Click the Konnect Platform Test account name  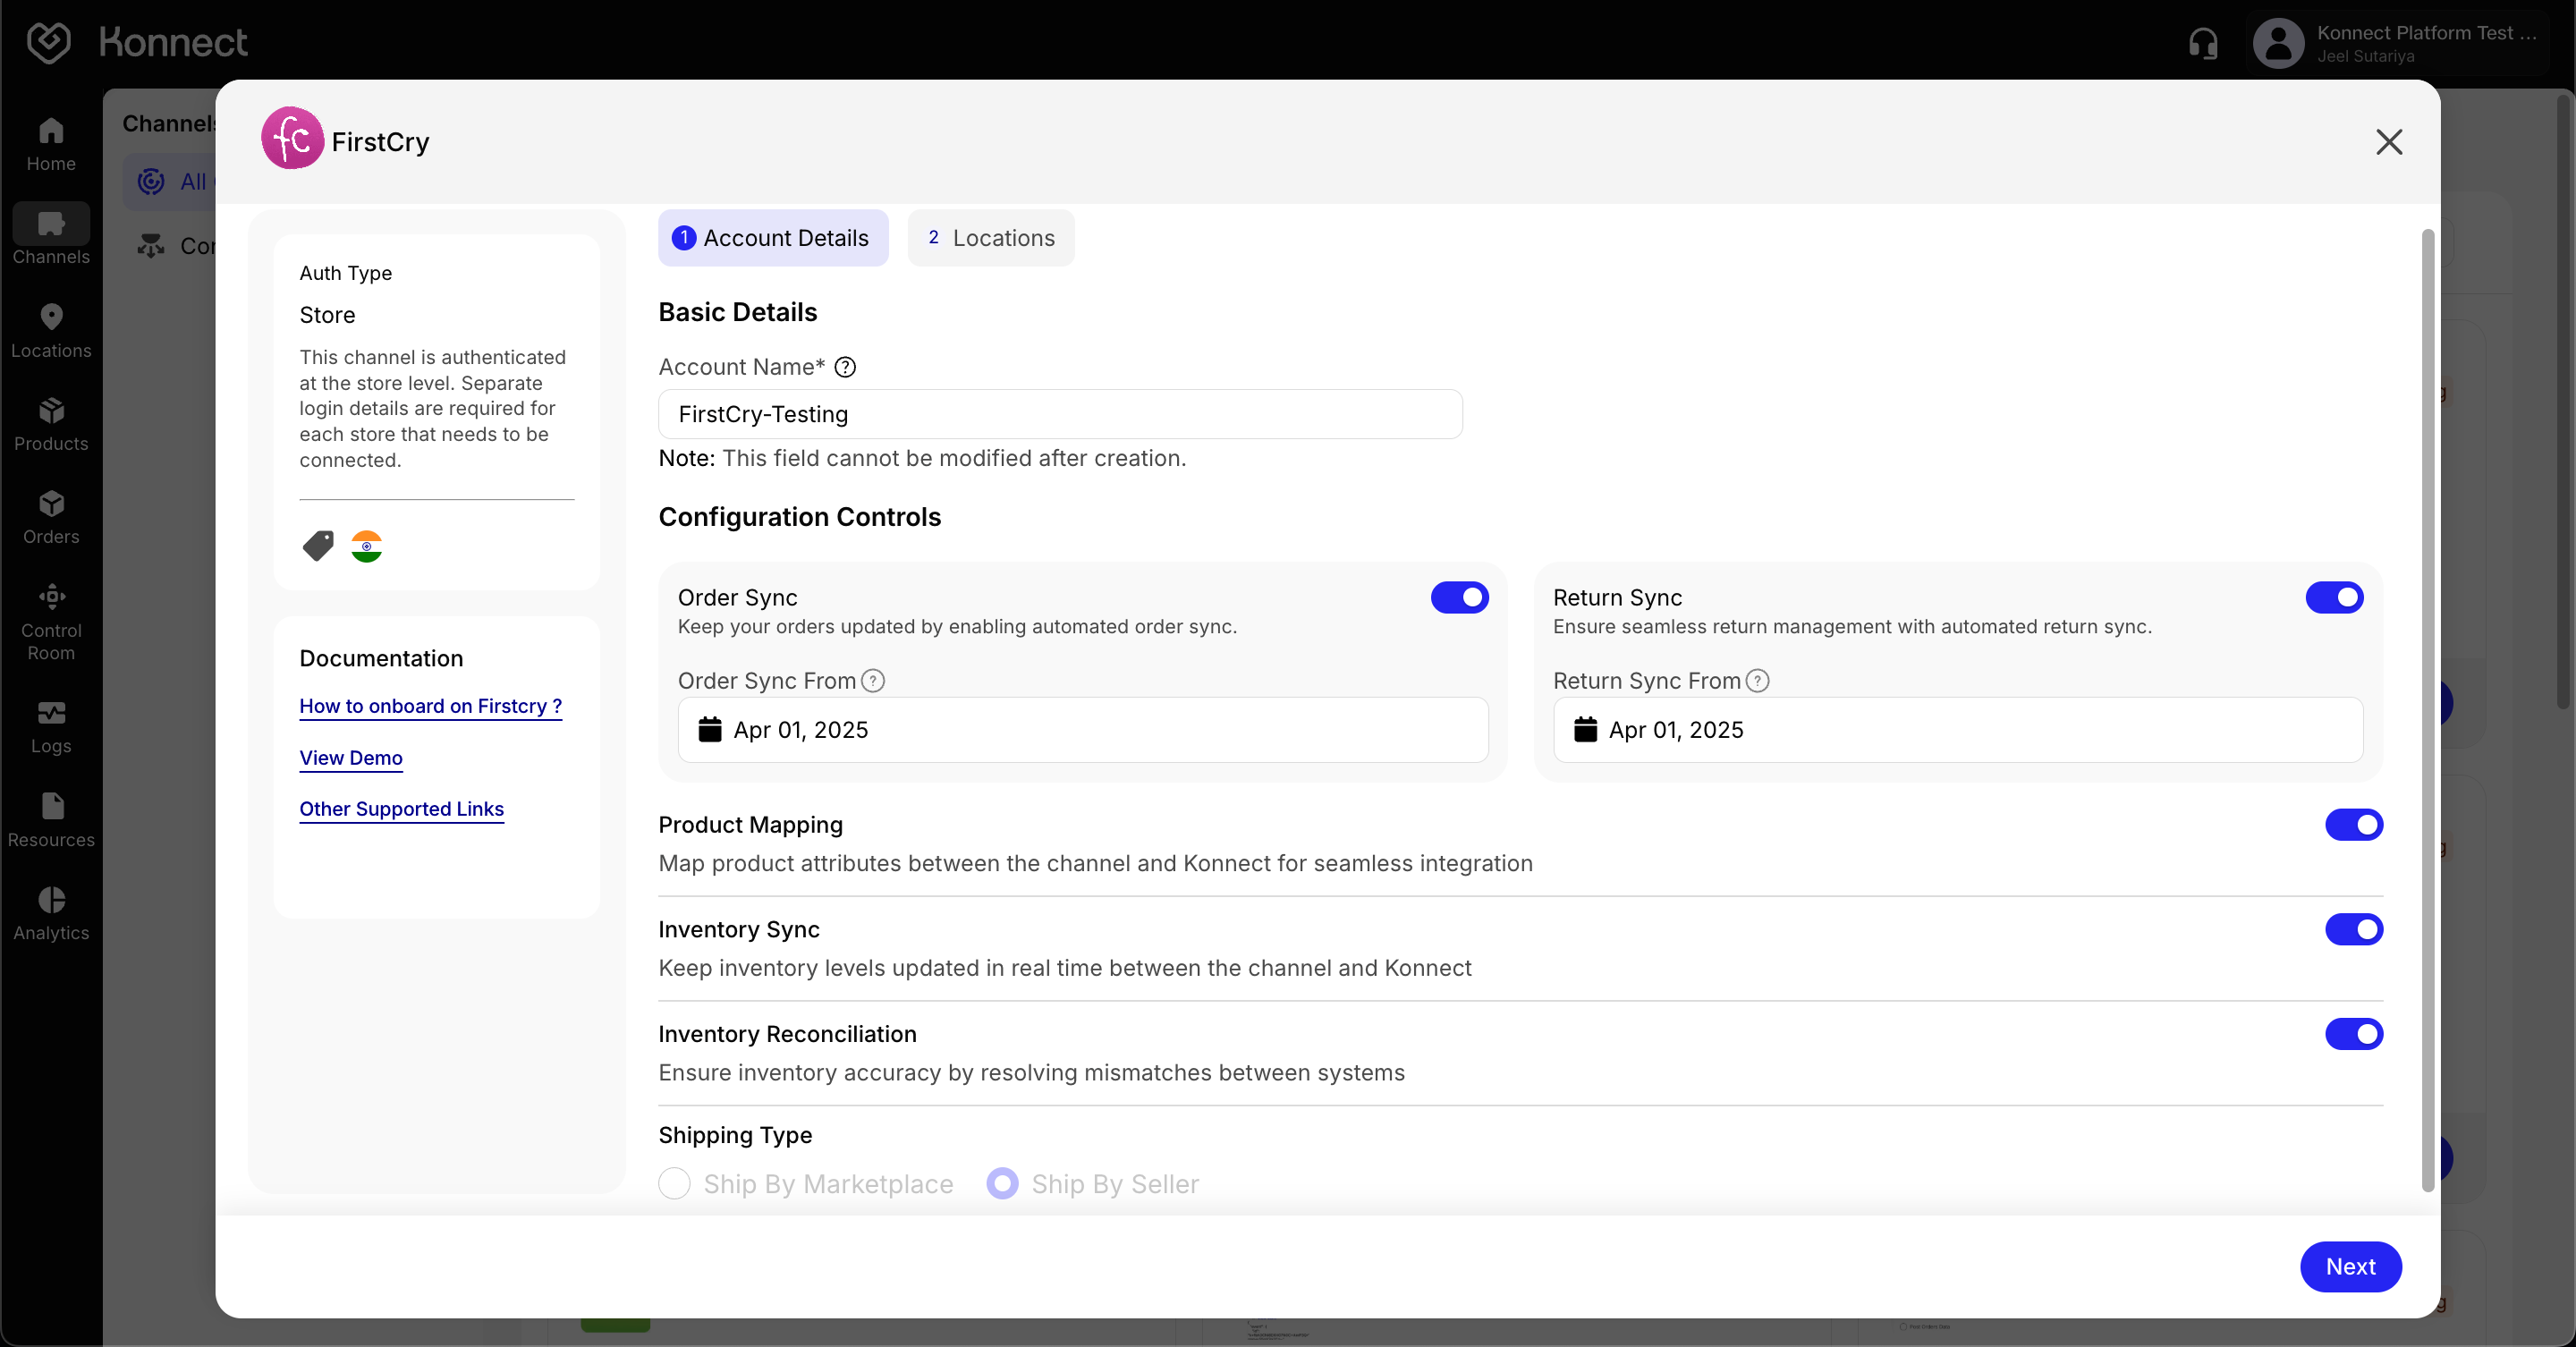tap(2426, 33)
